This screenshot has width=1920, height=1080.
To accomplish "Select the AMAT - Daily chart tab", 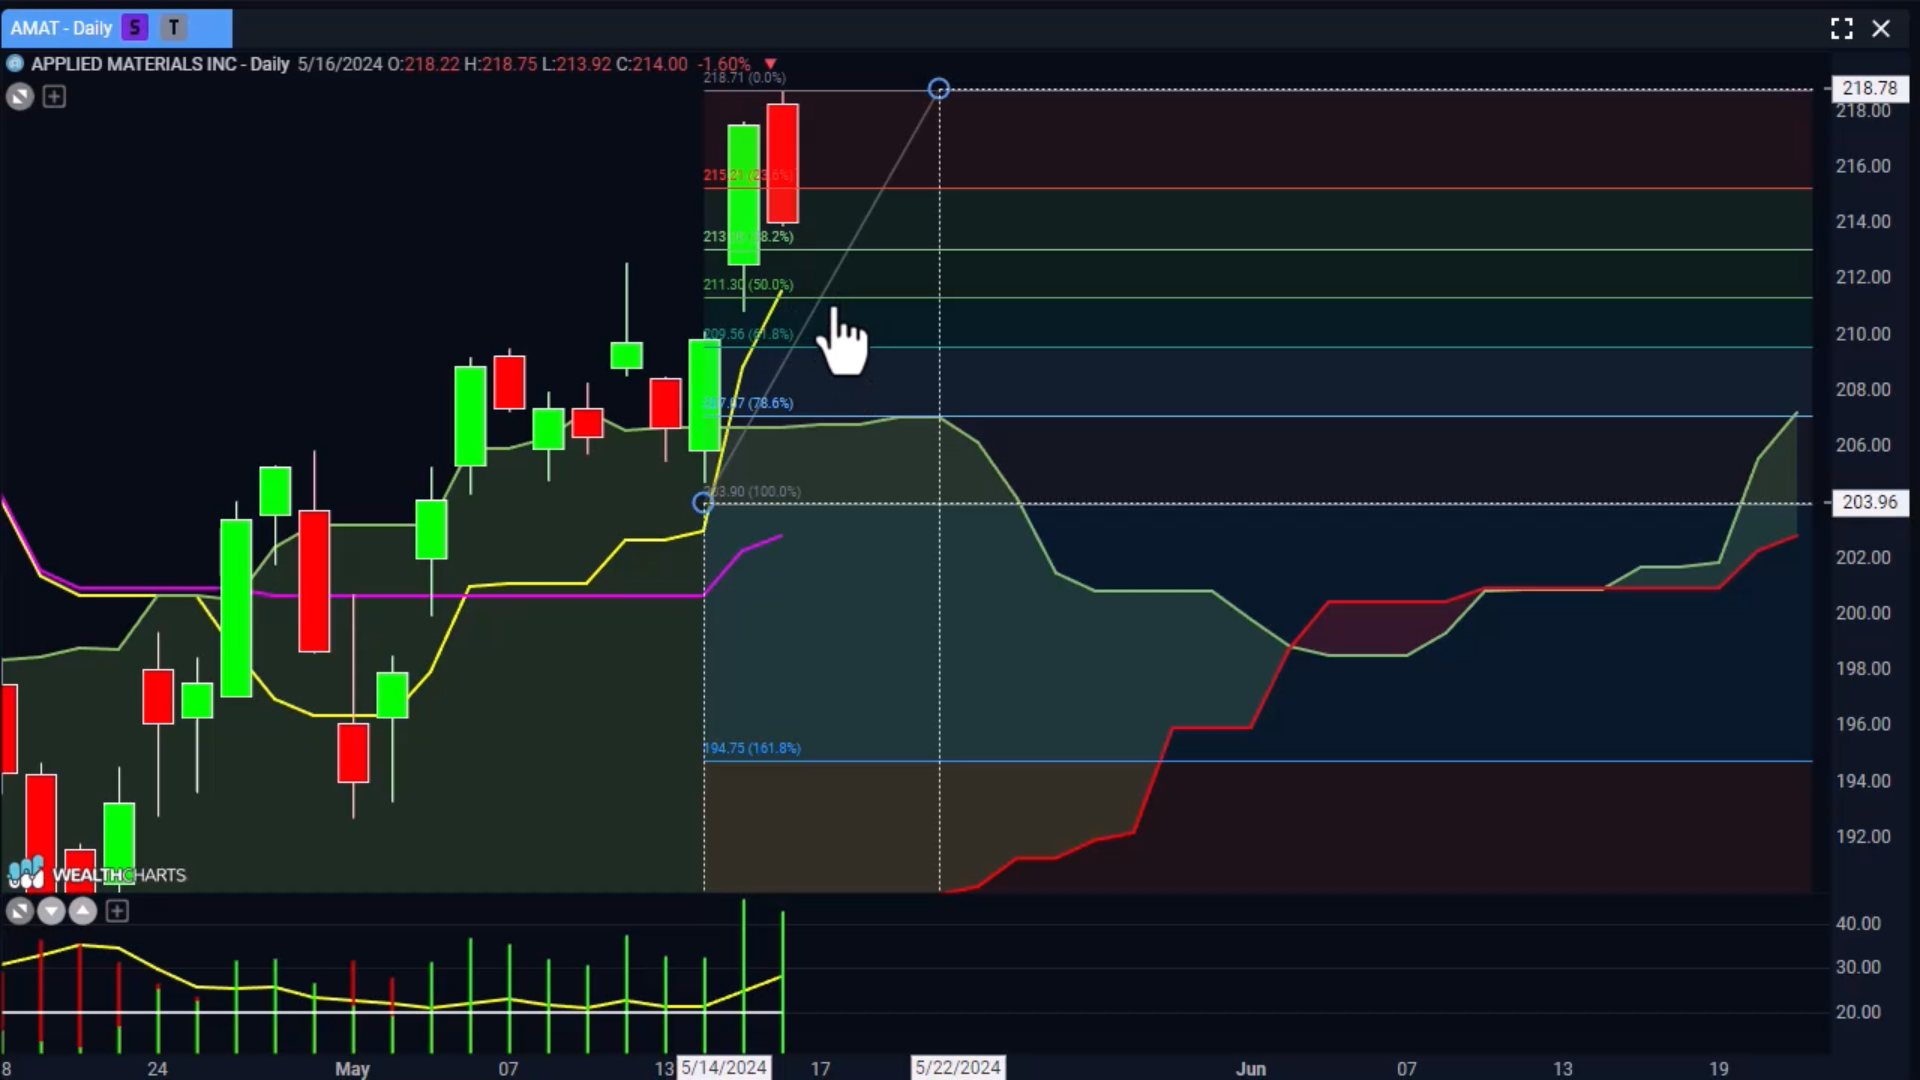I will (116, 28).
